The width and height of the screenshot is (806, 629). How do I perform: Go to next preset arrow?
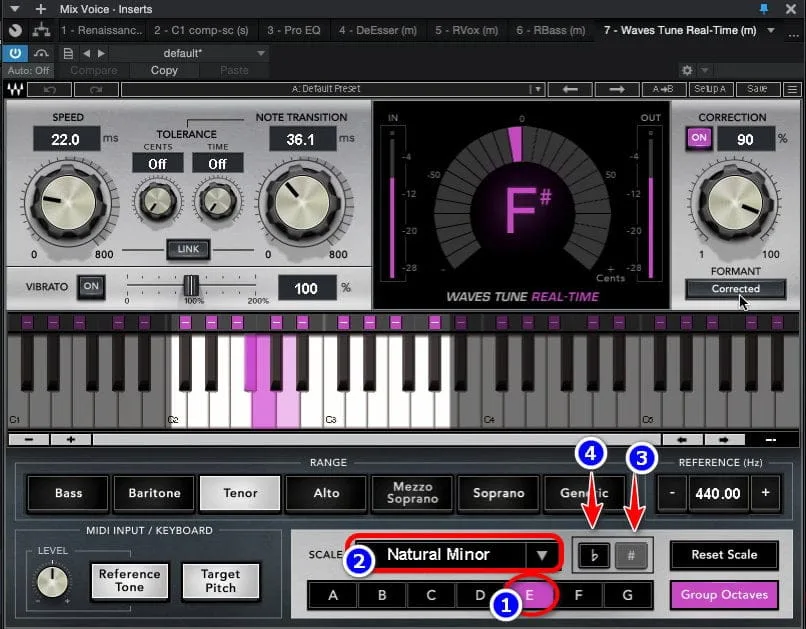[101, 53]
